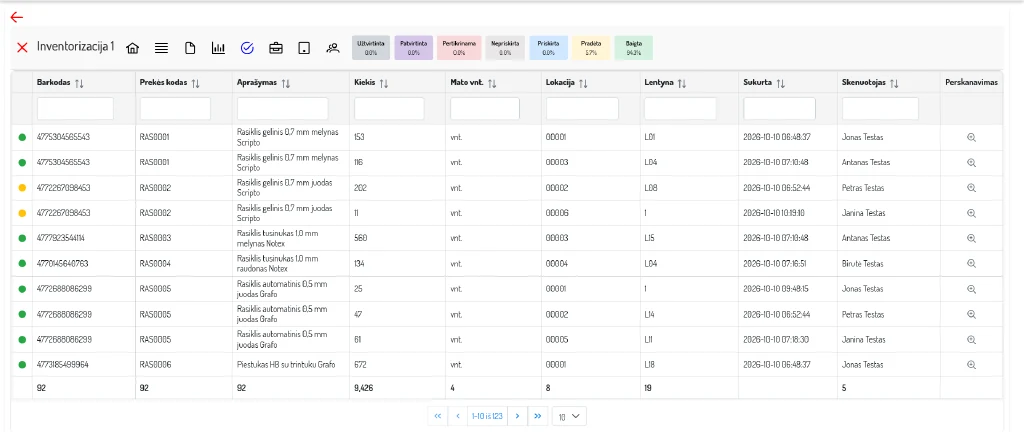Go to the next page of results
The width and height of the screenshot is (1024, 432).
coord(517,416)
